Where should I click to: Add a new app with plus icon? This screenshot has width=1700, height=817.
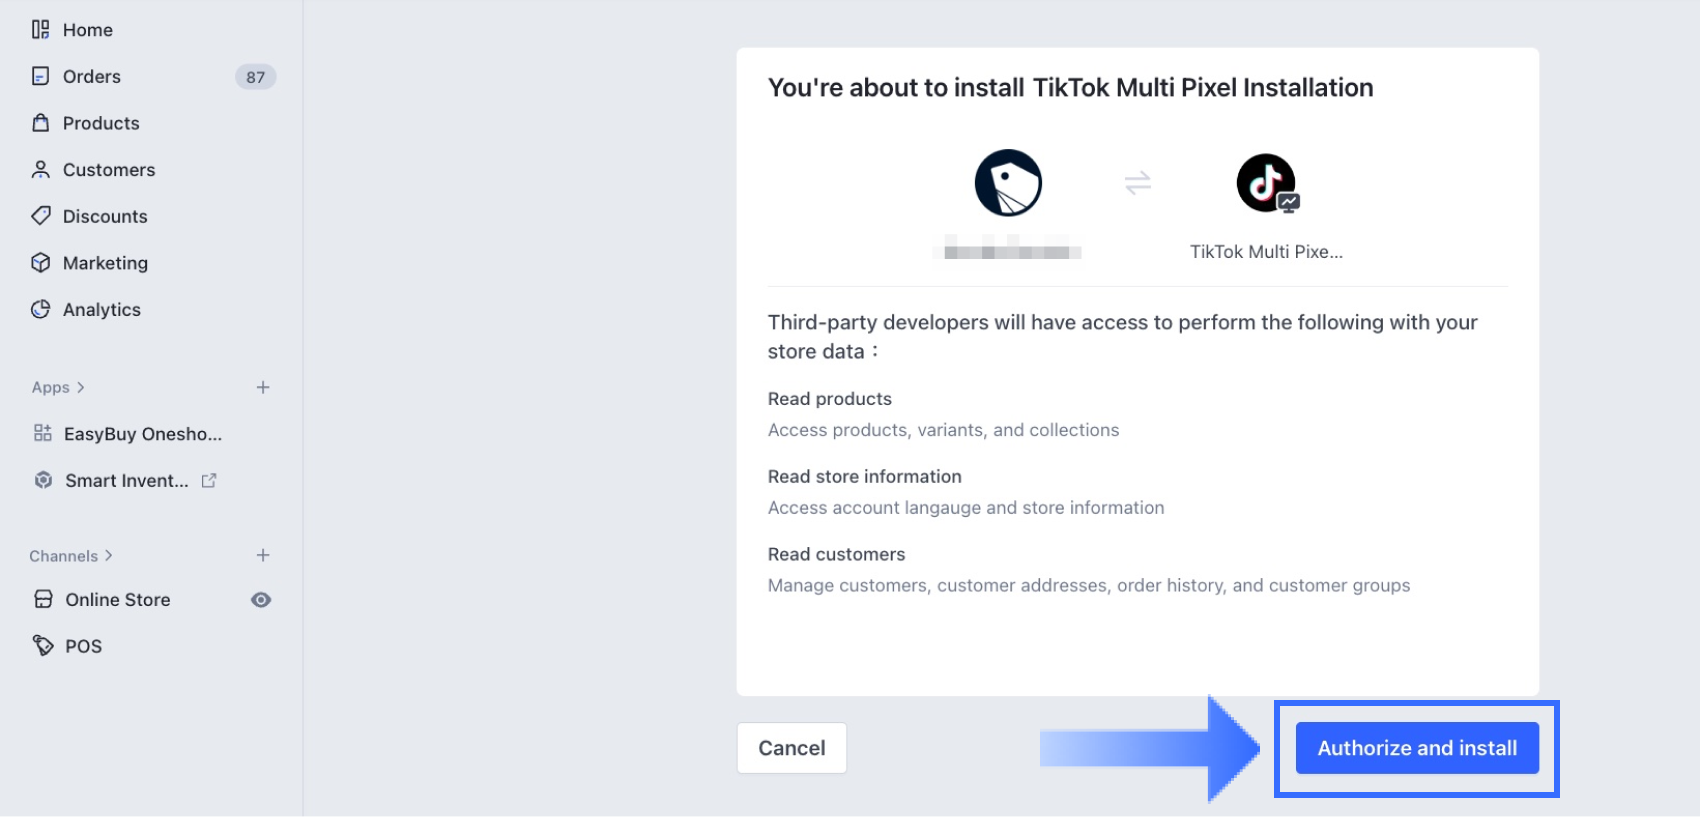[x=263, y=388]
